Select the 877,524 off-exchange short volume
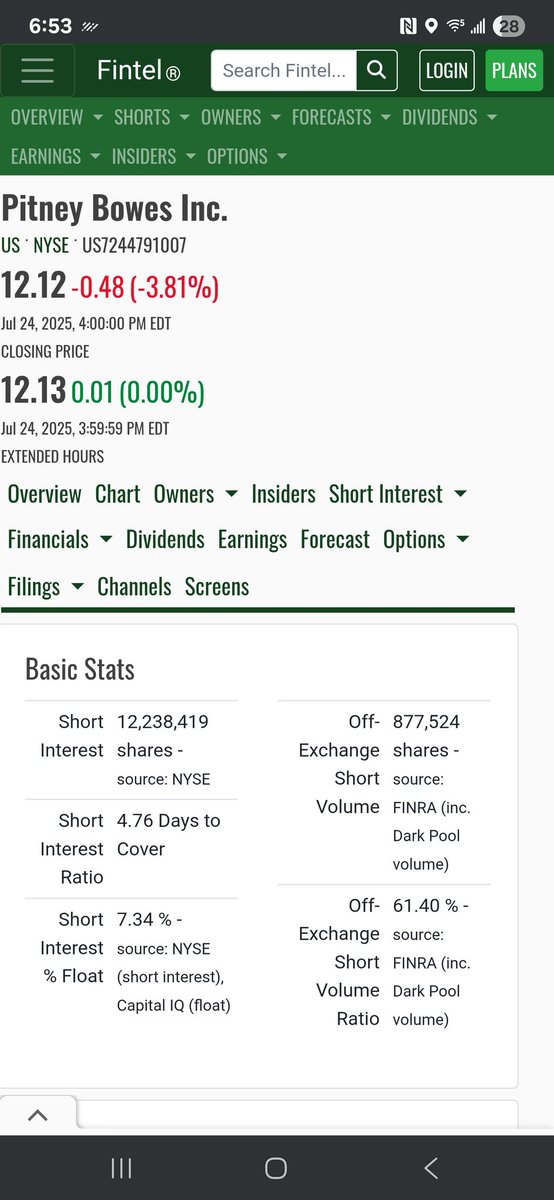The image size is (554, 1200). tap(426, 721)
